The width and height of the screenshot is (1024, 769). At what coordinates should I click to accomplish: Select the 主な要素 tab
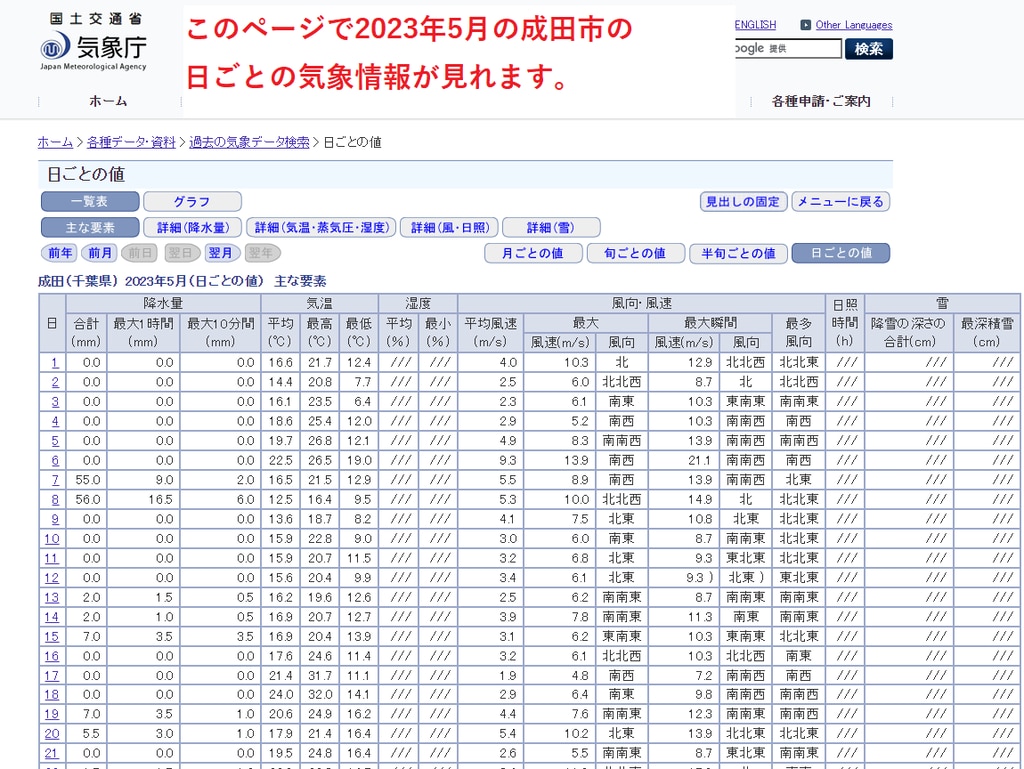pos(90,227)
